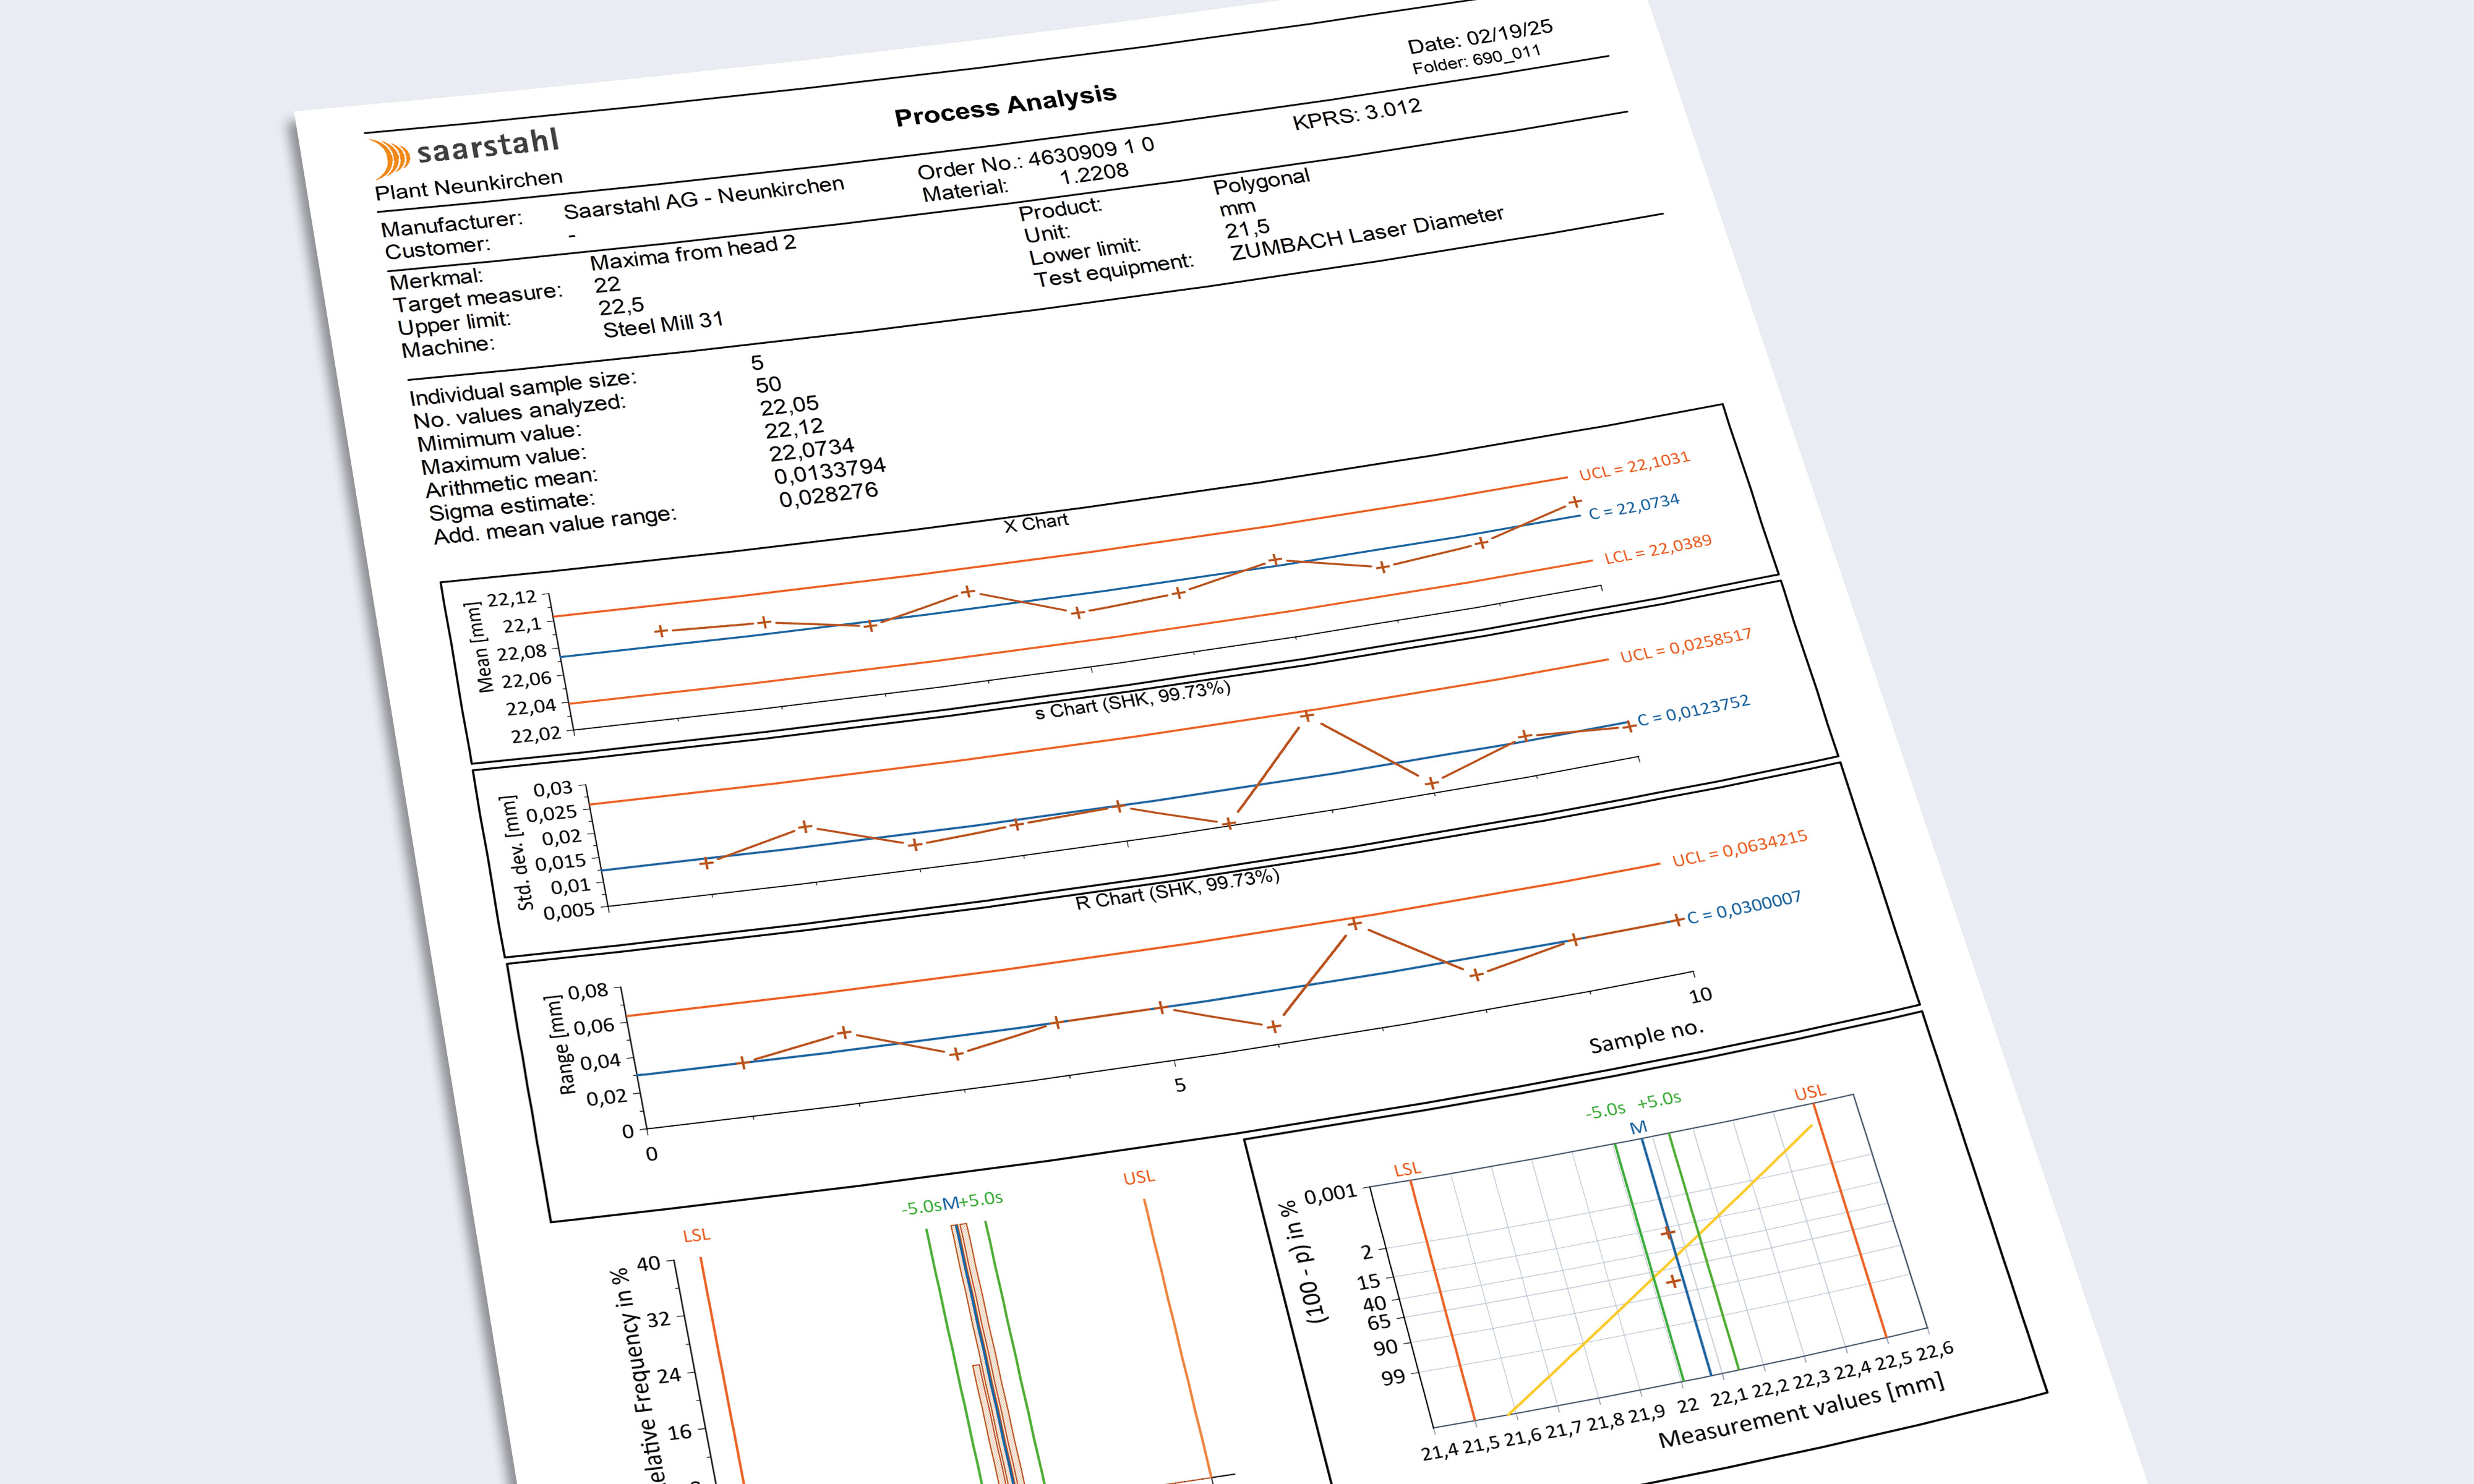
Task: Click the Maximum value '22,12'
Action: tap(795, 429)
